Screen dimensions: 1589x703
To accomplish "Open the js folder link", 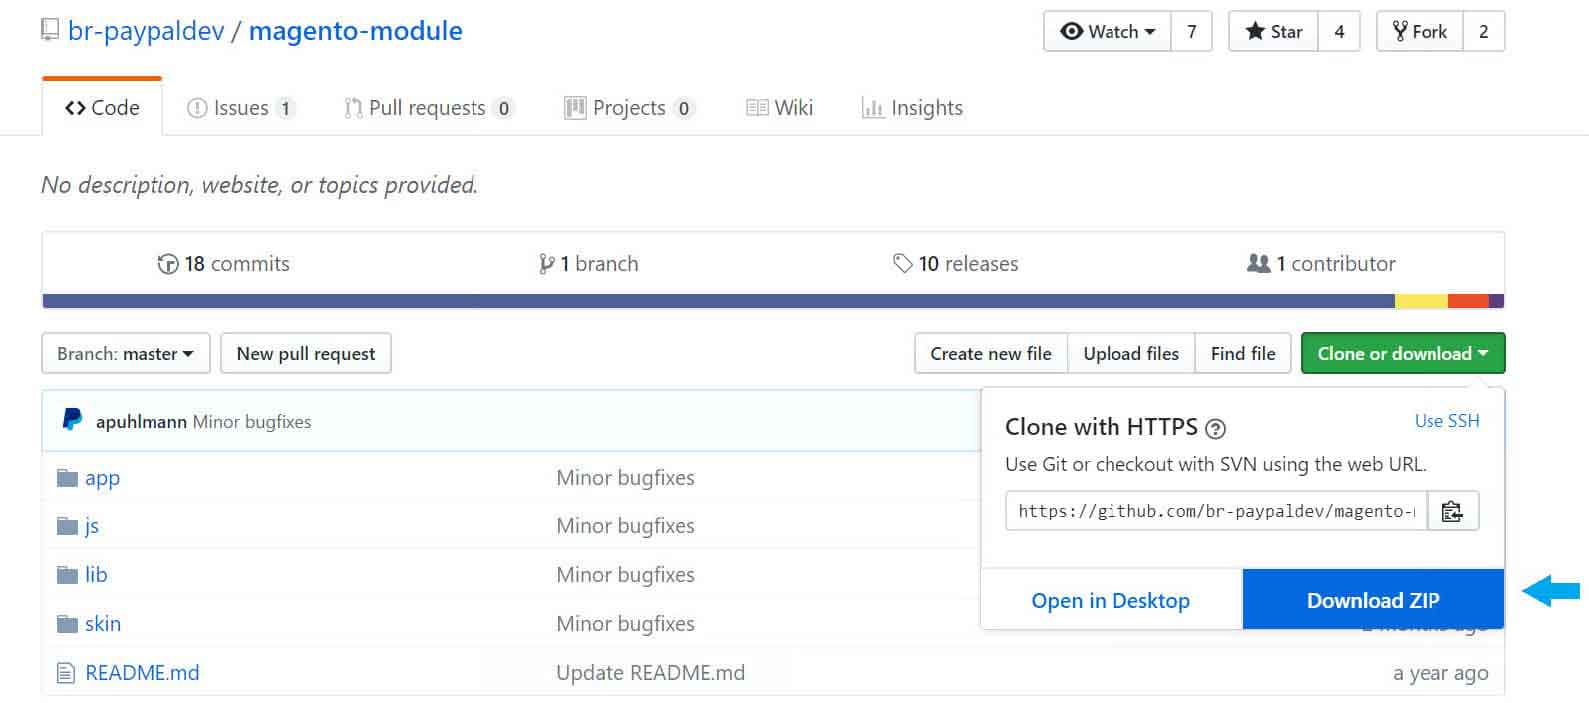I will click(x=92, y=526).
